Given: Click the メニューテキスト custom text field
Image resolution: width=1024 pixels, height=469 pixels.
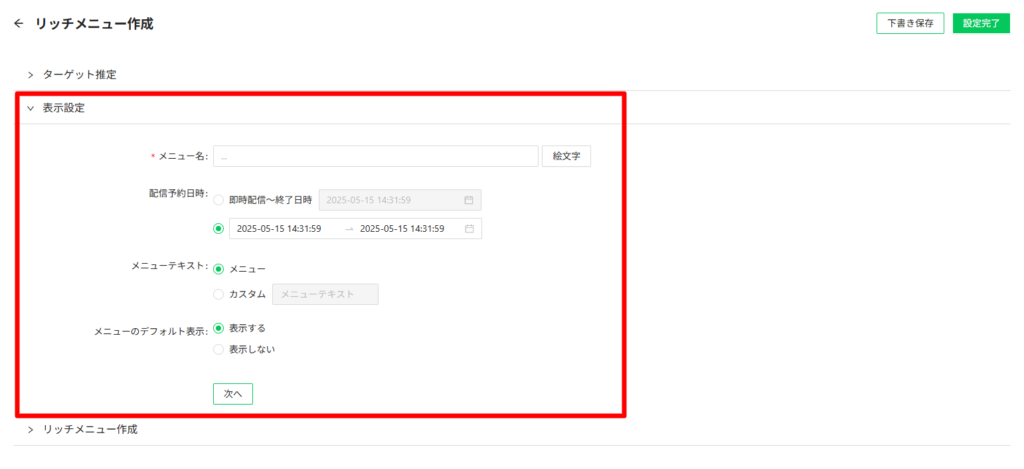Looking at the screenshot, I should 325,294.
